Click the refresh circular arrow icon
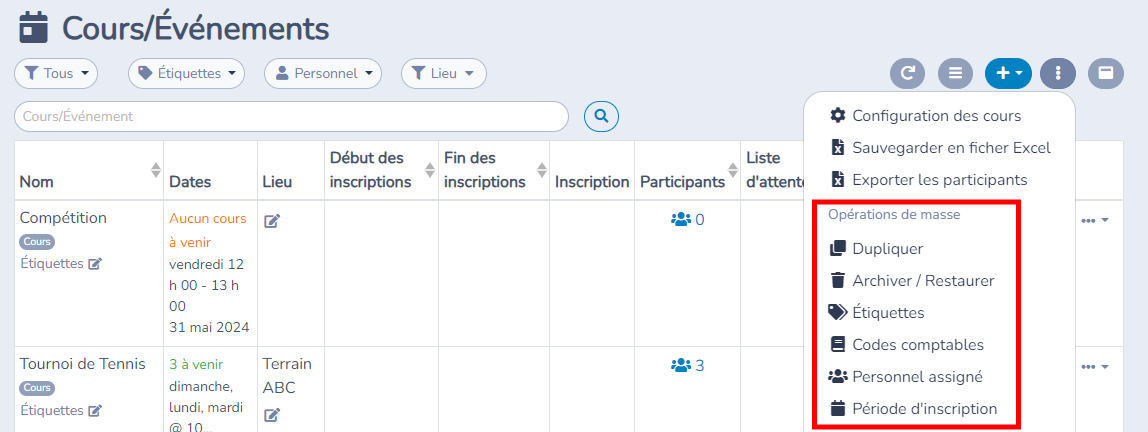 [908, 73]
